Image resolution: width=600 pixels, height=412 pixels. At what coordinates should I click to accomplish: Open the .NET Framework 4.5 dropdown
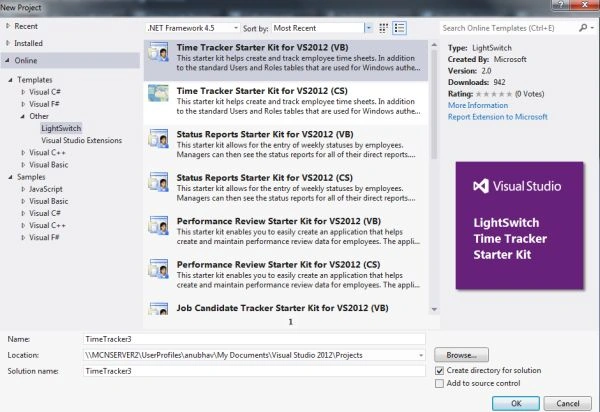click(x=193, y=28)
